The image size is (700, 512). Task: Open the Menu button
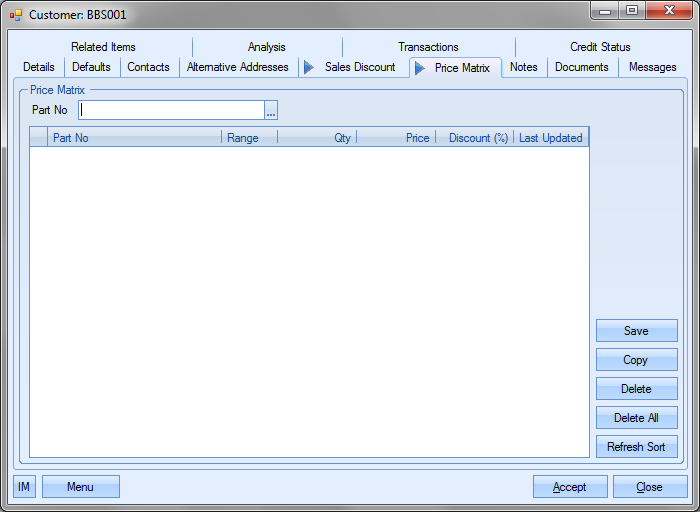point(81,487)
